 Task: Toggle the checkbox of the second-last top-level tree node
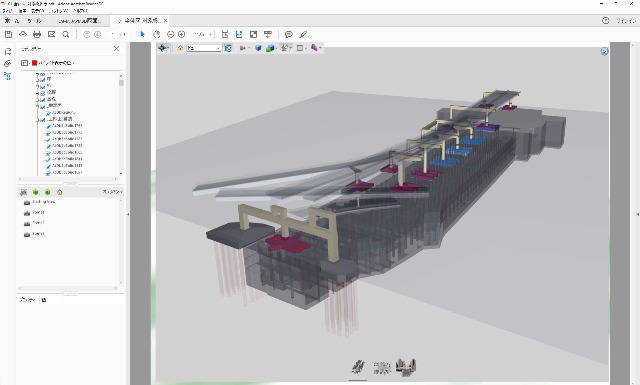[42, 107]
